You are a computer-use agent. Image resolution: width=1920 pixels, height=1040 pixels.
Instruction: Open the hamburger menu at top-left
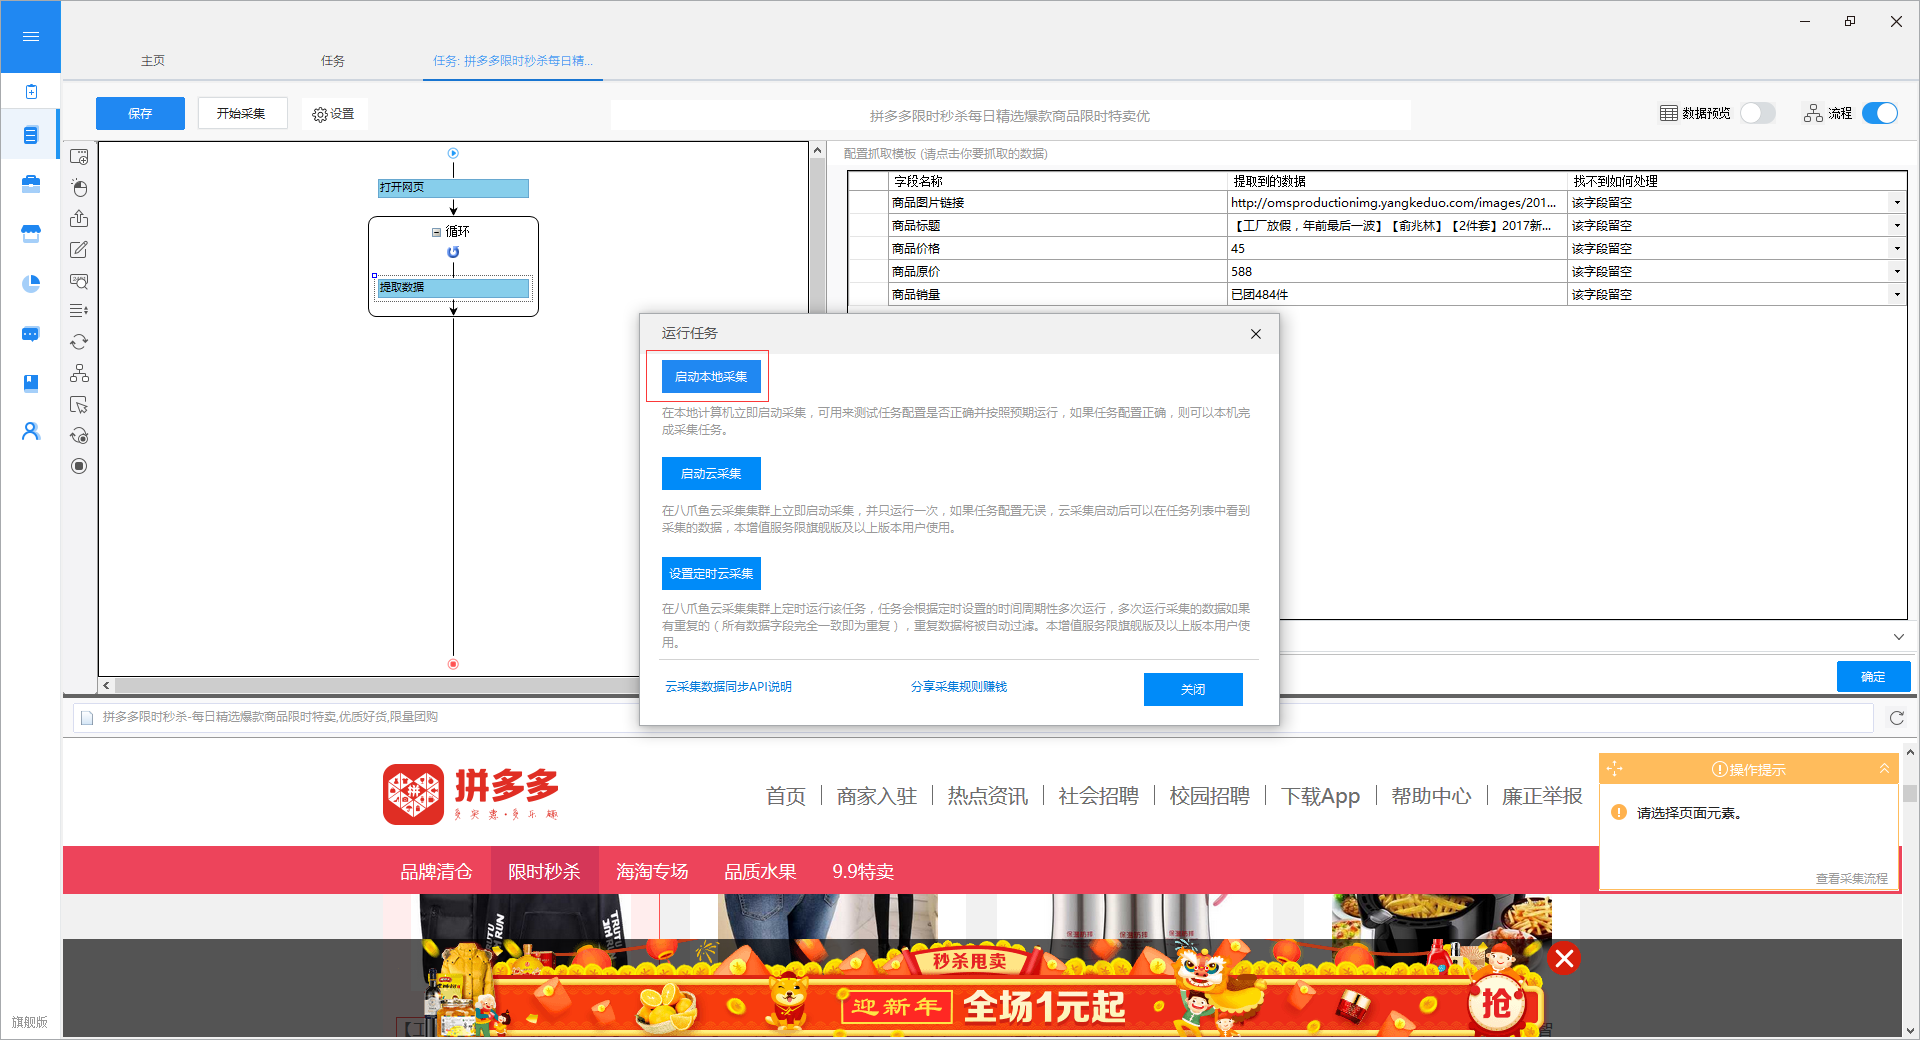tap(30, 36)
